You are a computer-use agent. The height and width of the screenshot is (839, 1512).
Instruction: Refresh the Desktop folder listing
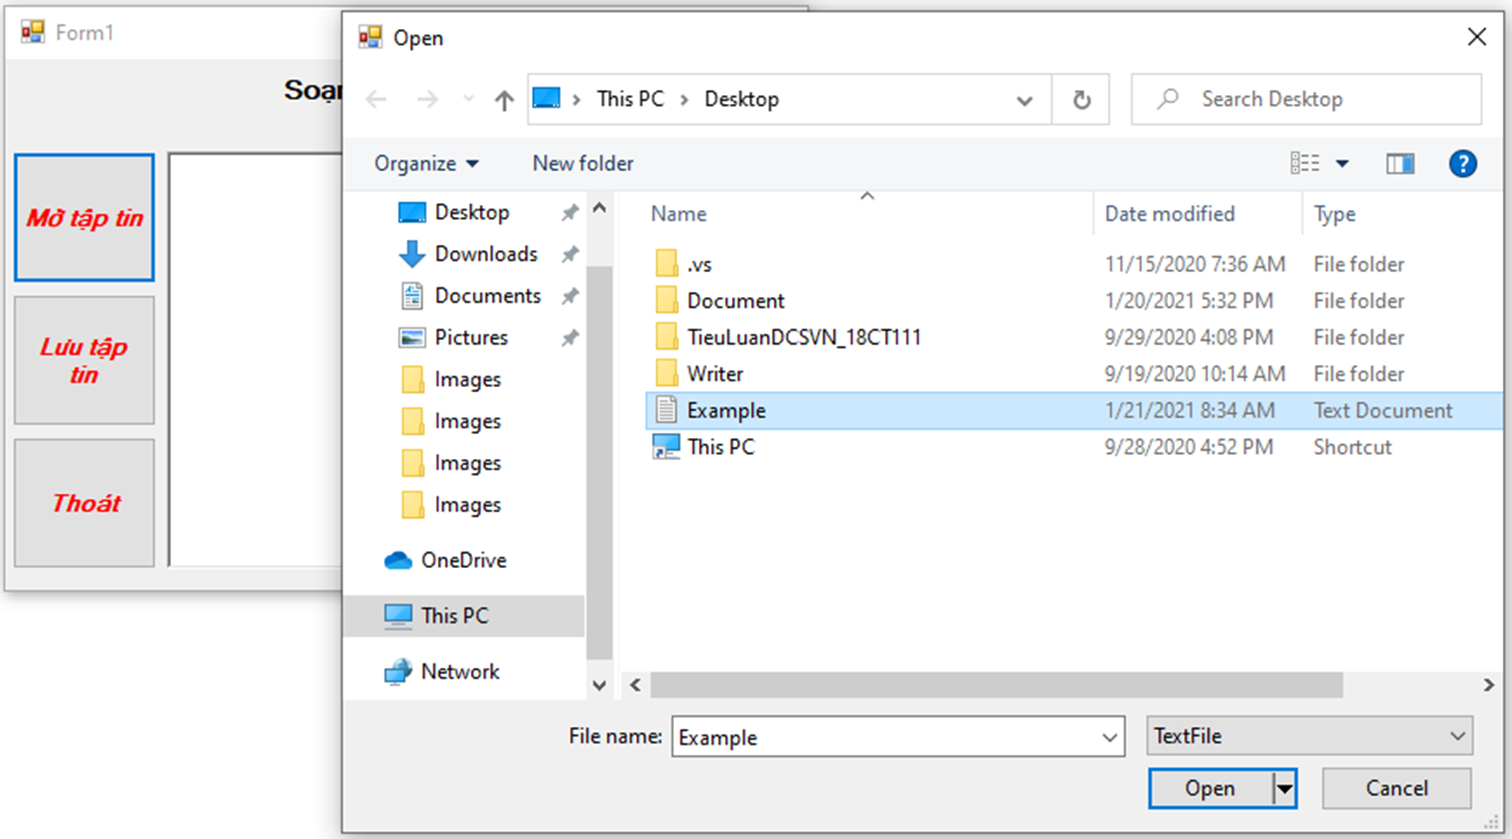tap(1081, 100)
